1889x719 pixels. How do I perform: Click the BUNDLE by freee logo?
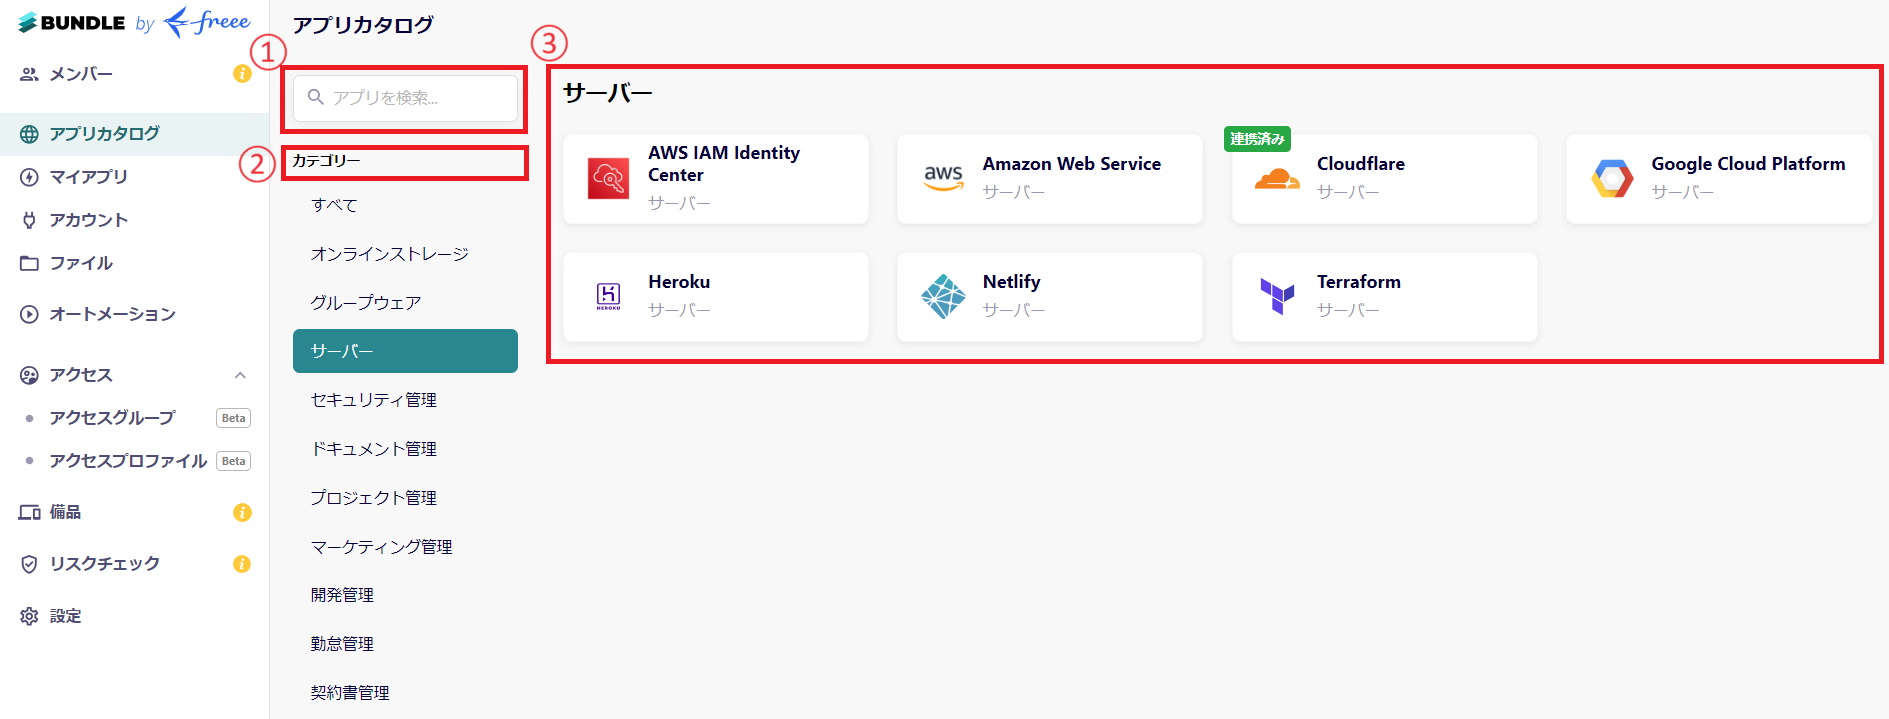tap(134, 22)
